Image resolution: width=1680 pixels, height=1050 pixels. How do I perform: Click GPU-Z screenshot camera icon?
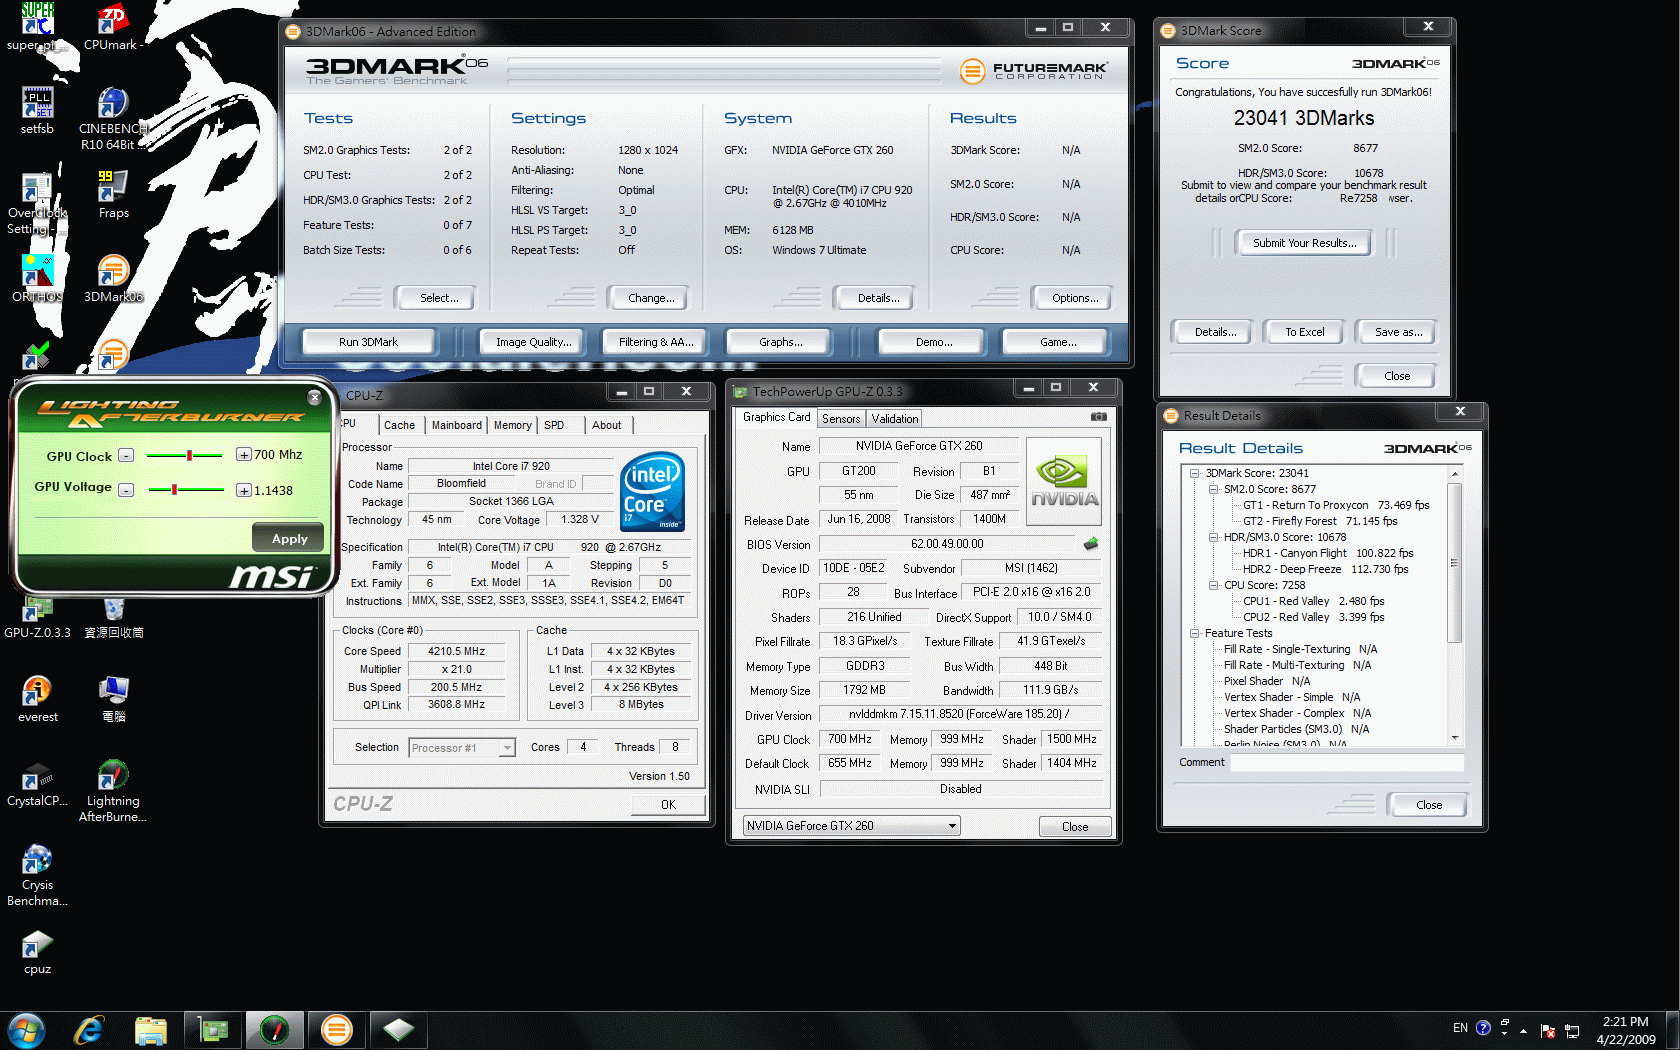[1099, 417]
